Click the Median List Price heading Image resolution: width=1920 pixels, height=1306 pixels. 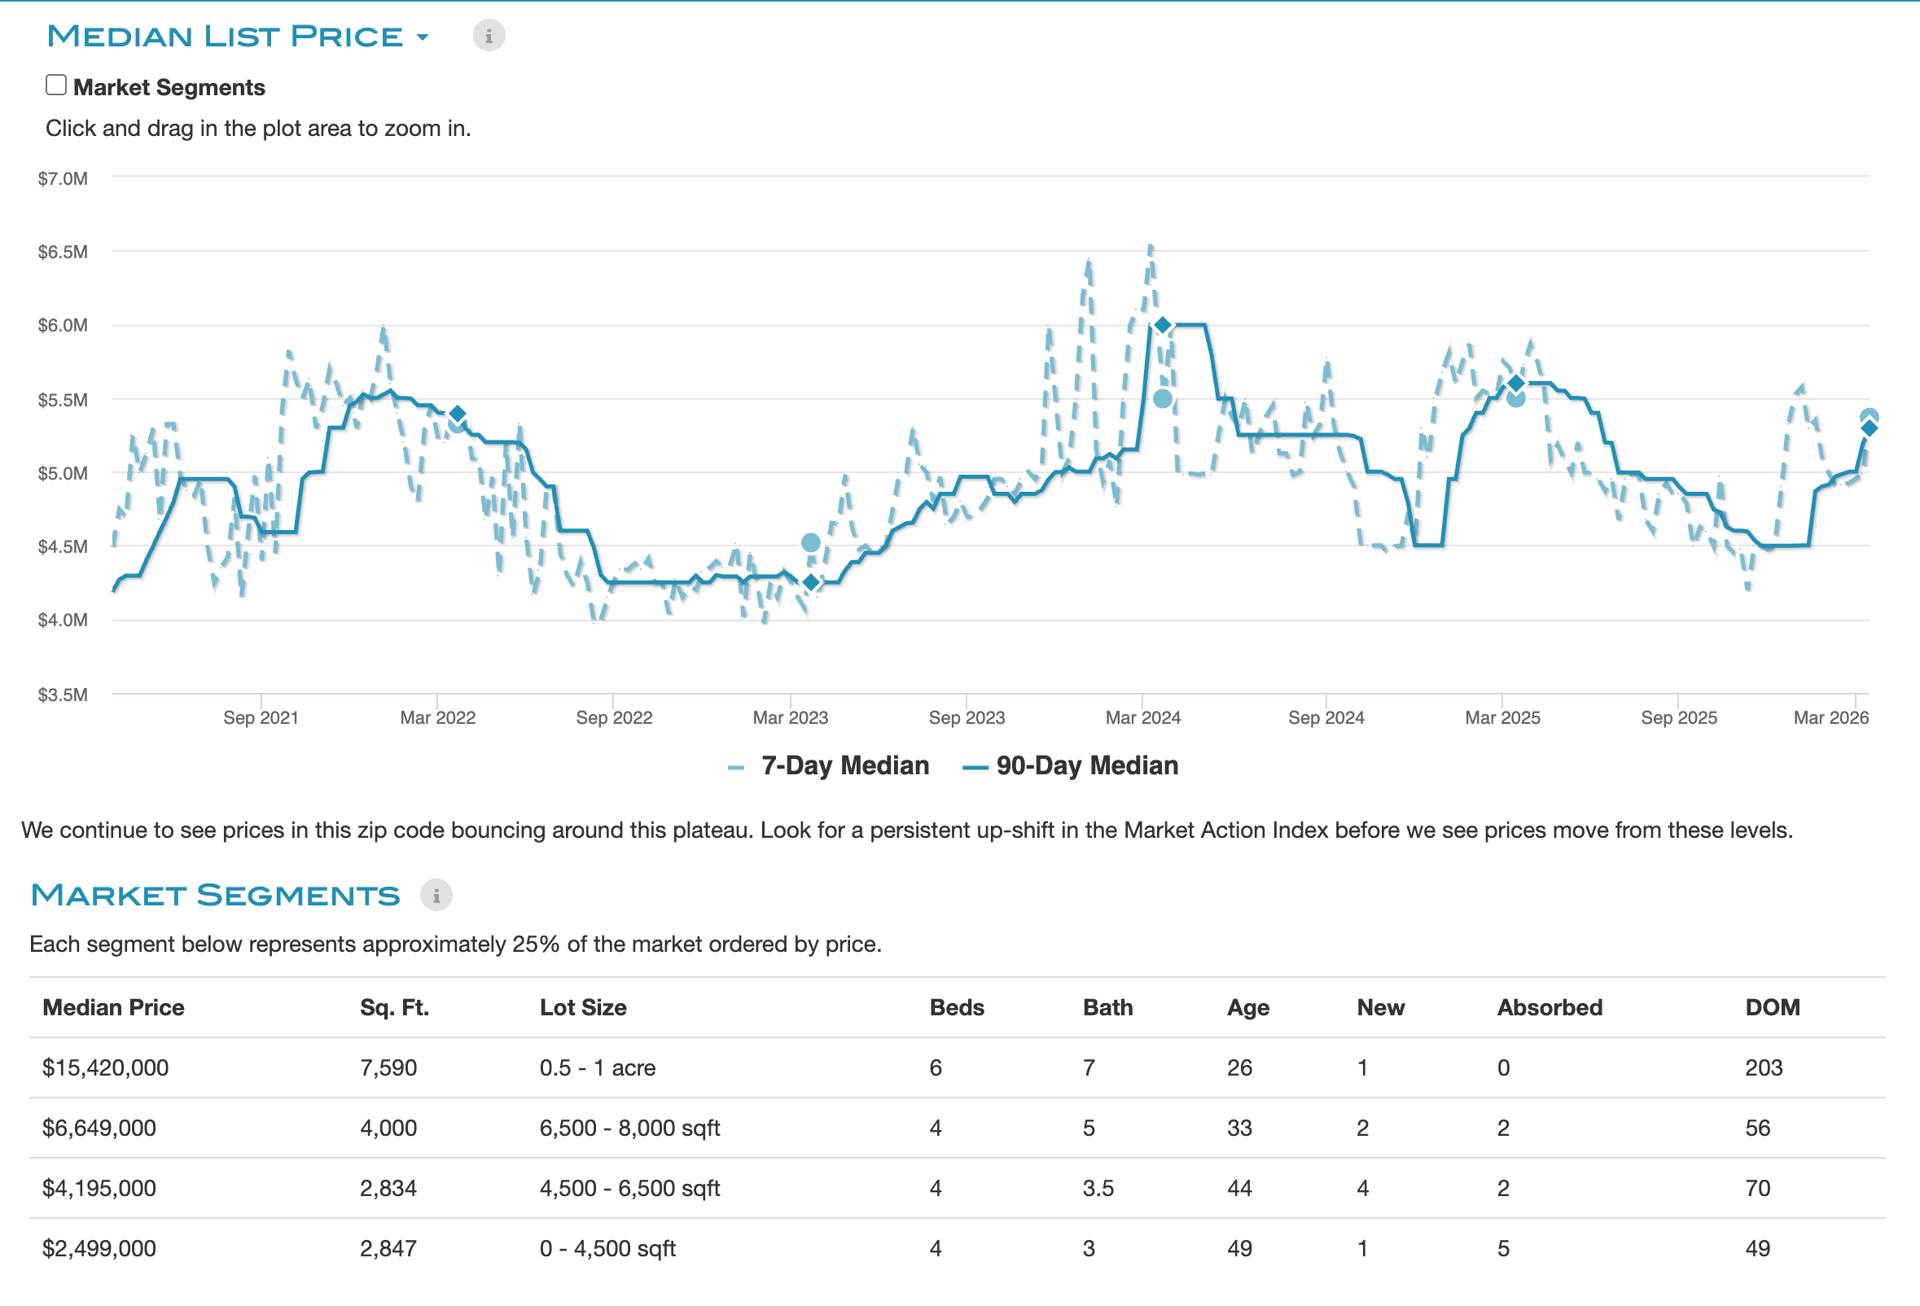click(225, 36)
